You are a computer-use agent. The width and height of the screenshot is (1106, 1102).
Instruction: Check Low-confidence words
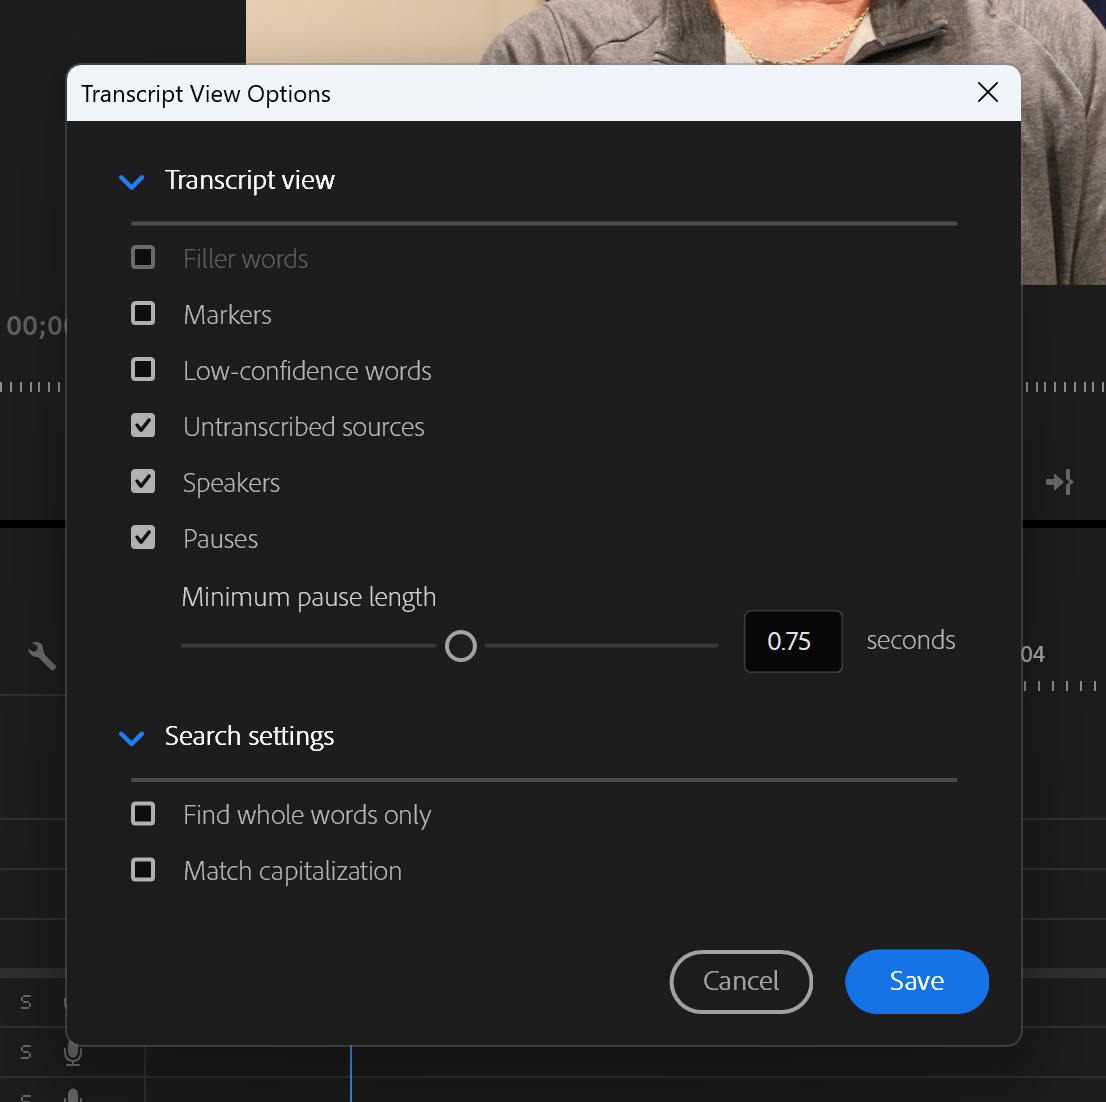click(143, 369)
